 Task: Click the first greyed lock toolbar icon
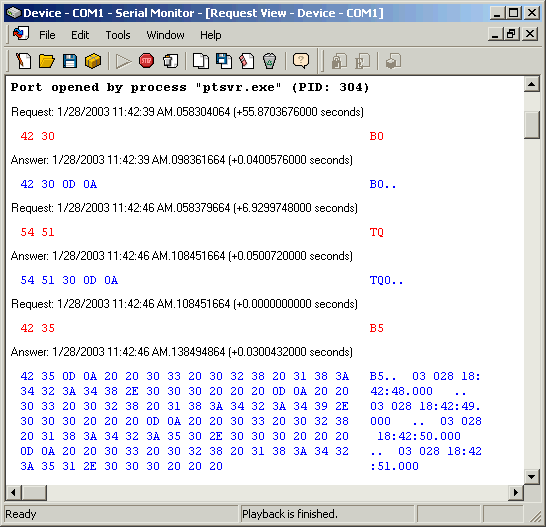click(339, 61)
